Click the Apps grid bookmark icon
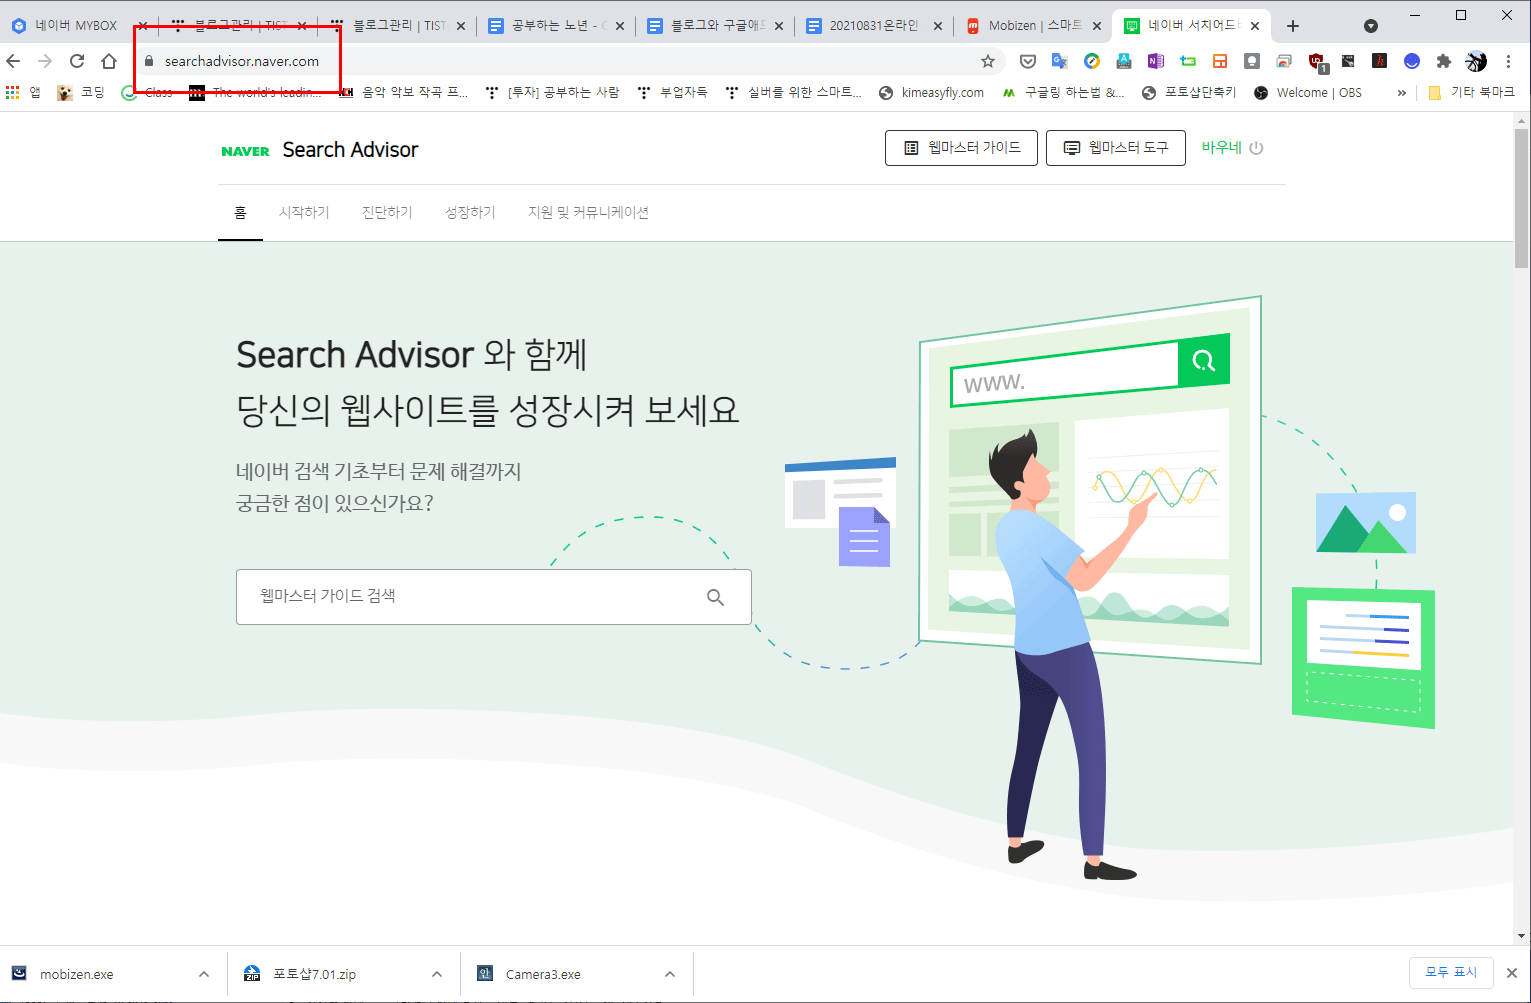1531x1003 pixels. coord(13,92)
